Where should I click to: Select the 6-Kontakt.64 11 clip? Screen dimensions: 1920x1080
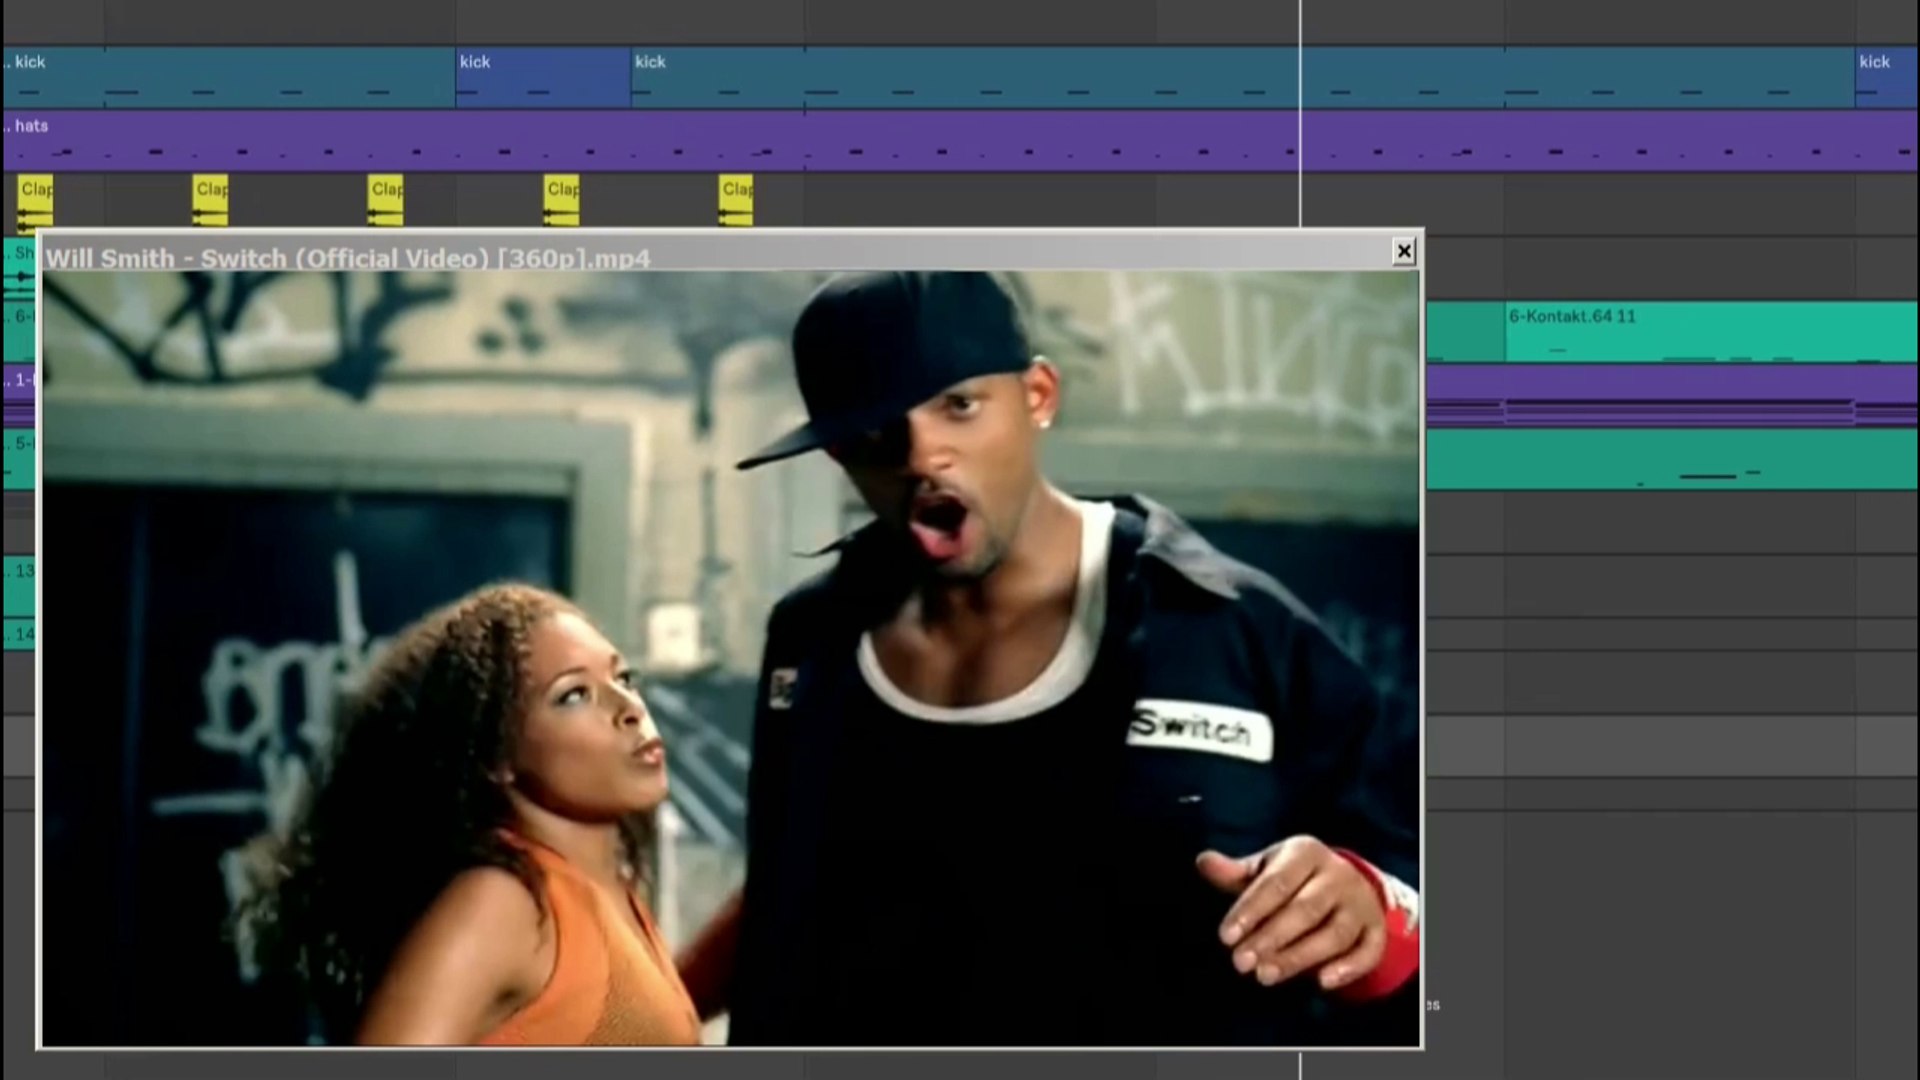pyautogui.click(x=1711, y=332)
